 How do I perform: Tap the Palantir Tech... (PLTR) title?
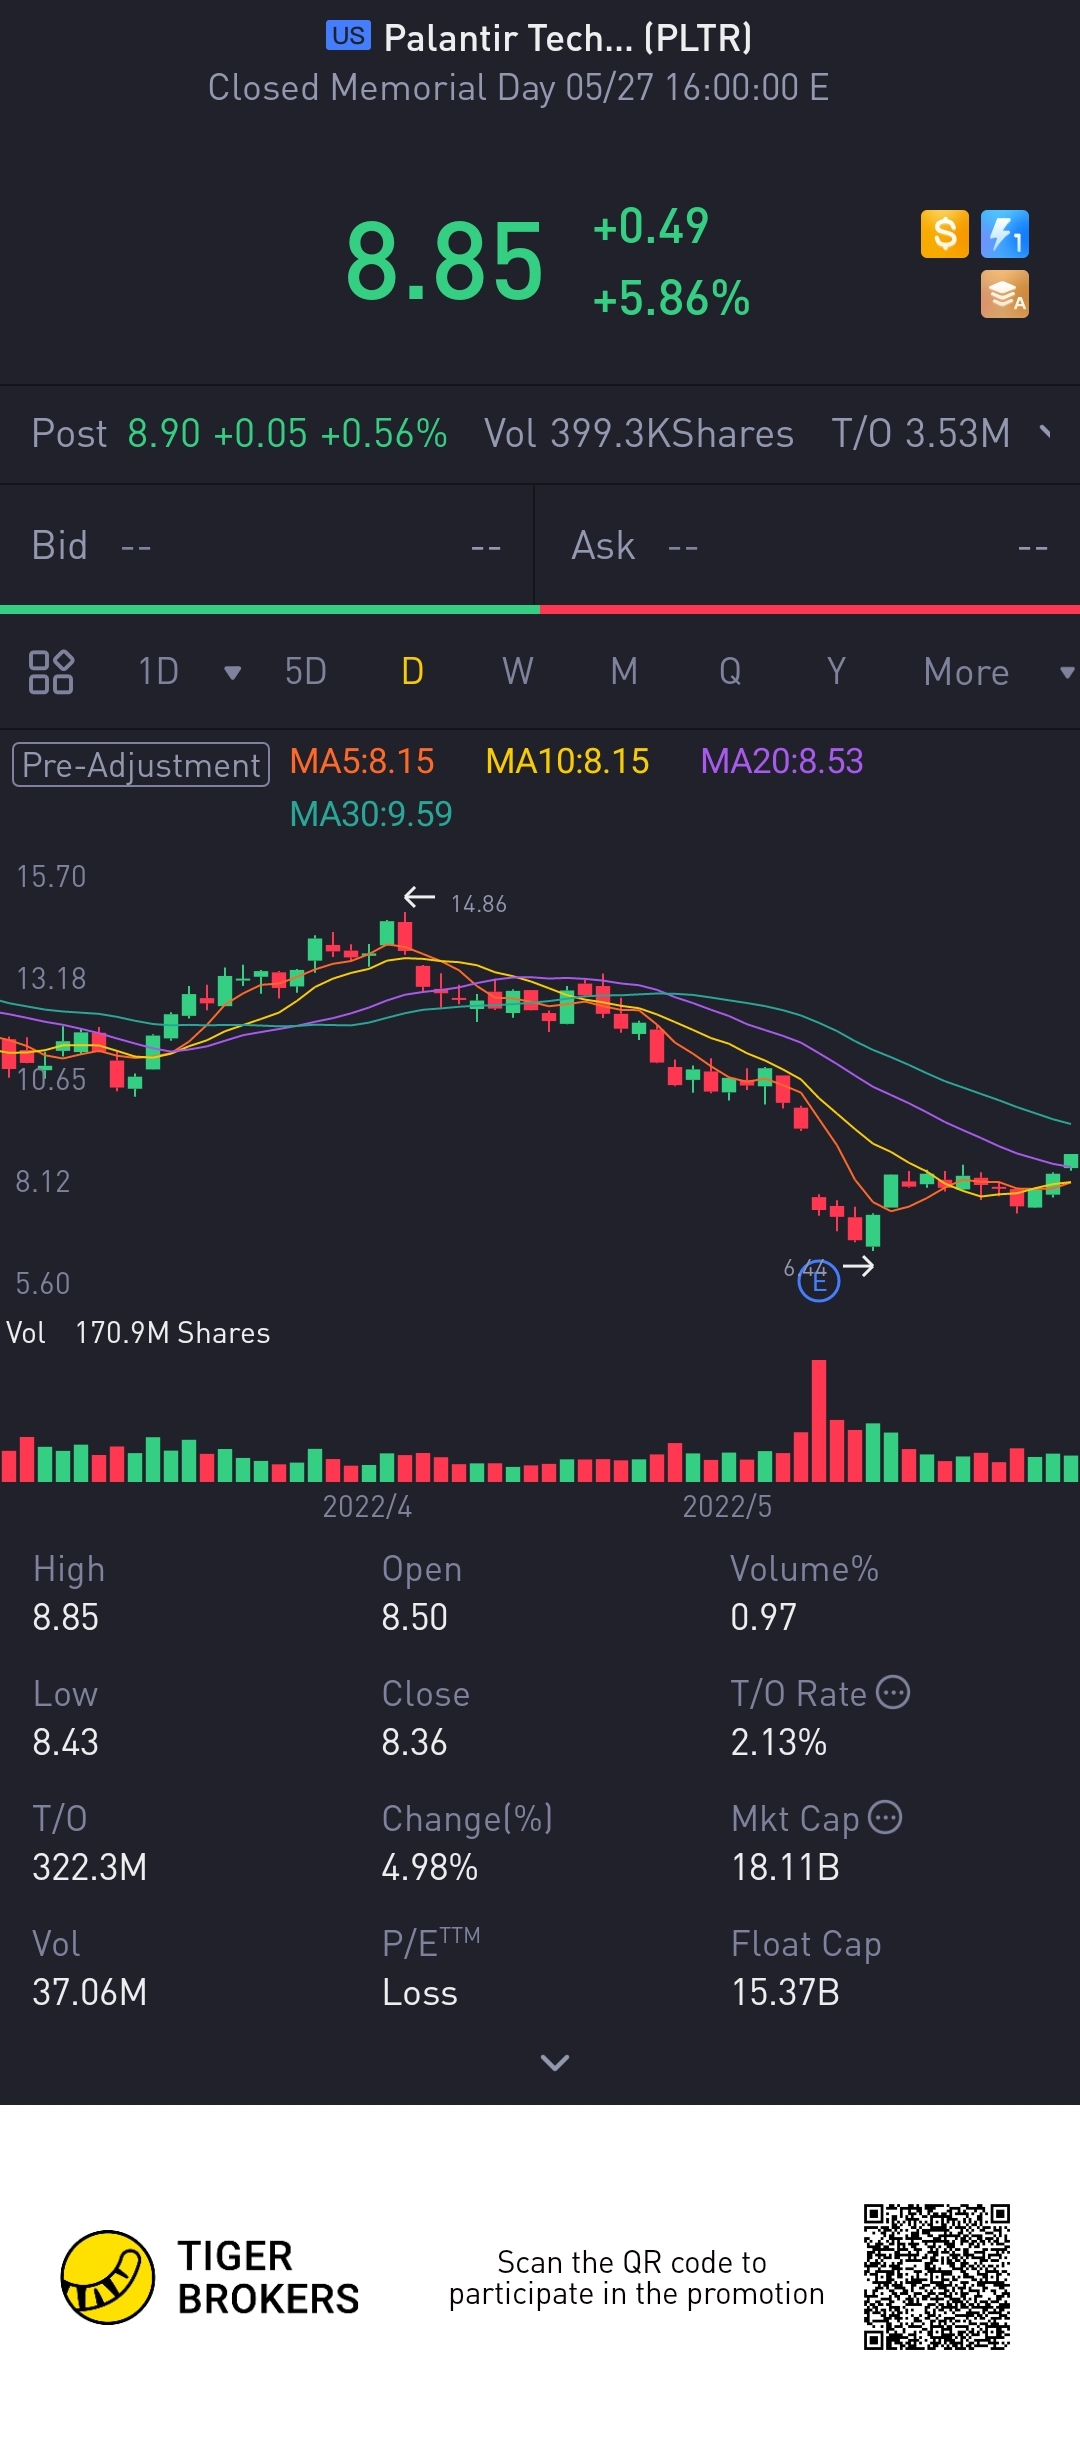coord(568,38)
